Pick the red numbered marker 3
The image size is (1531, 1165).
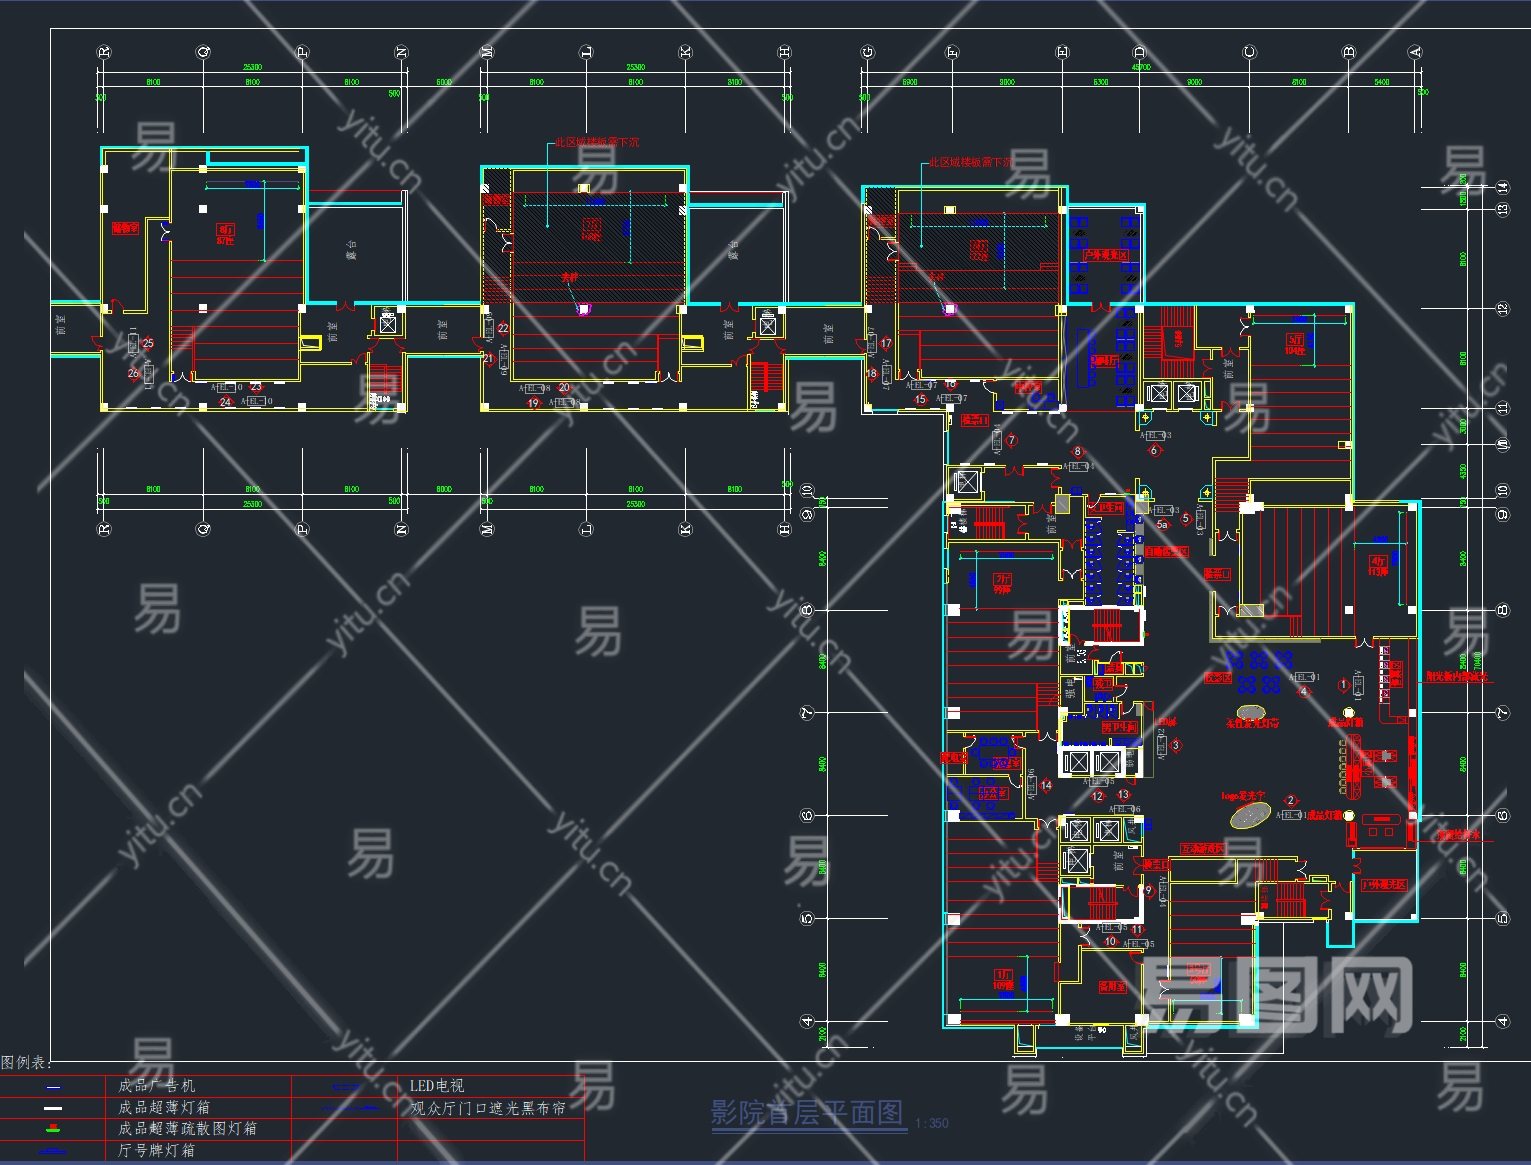click(x=1175, y=745)
